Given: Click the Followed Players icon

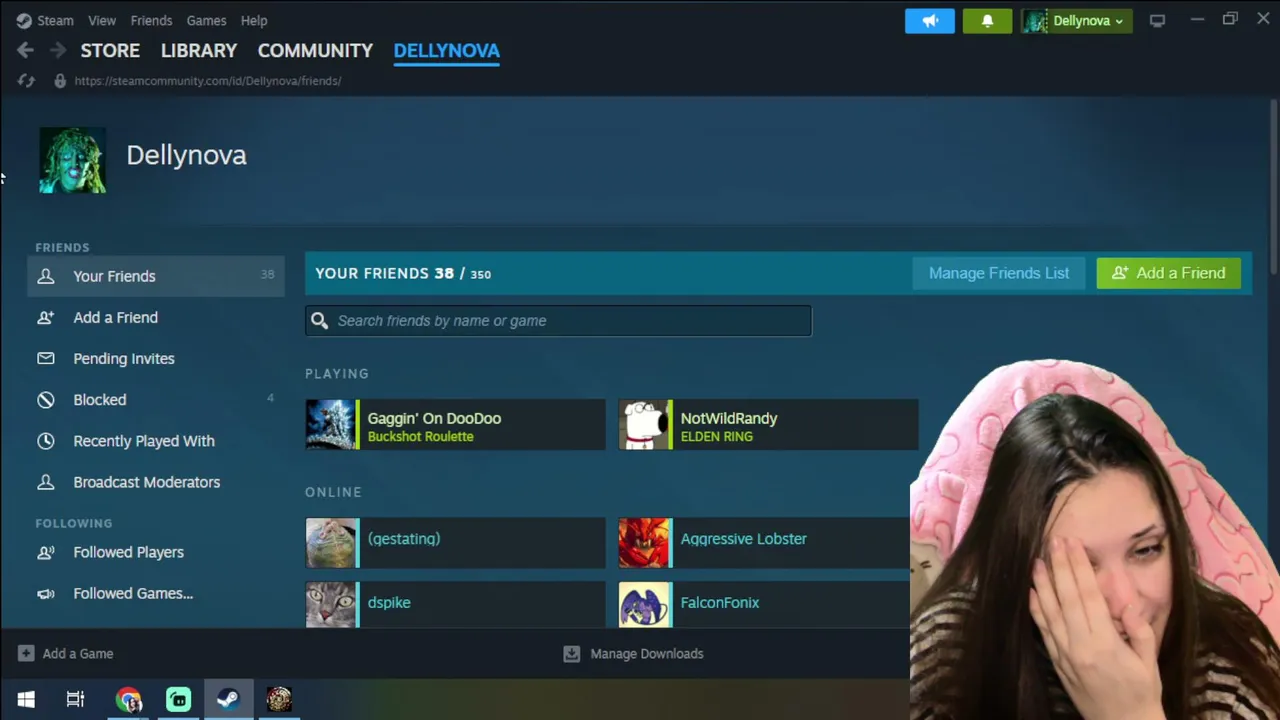Looking at the screenshot, I should pyautogui.click(x=46, y=552).
